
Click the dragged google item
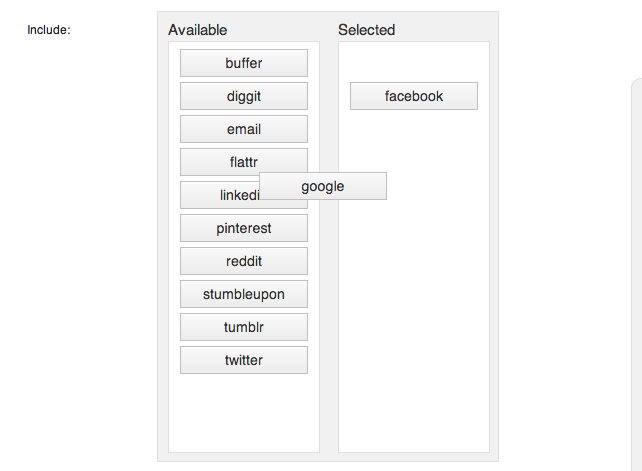click(x=322, y=186)
